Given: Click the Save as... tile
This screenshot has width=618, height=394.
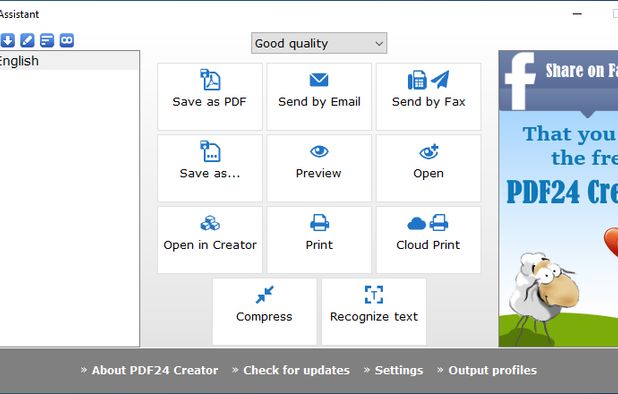Looking at the screenshot, I should coord(210,168).
